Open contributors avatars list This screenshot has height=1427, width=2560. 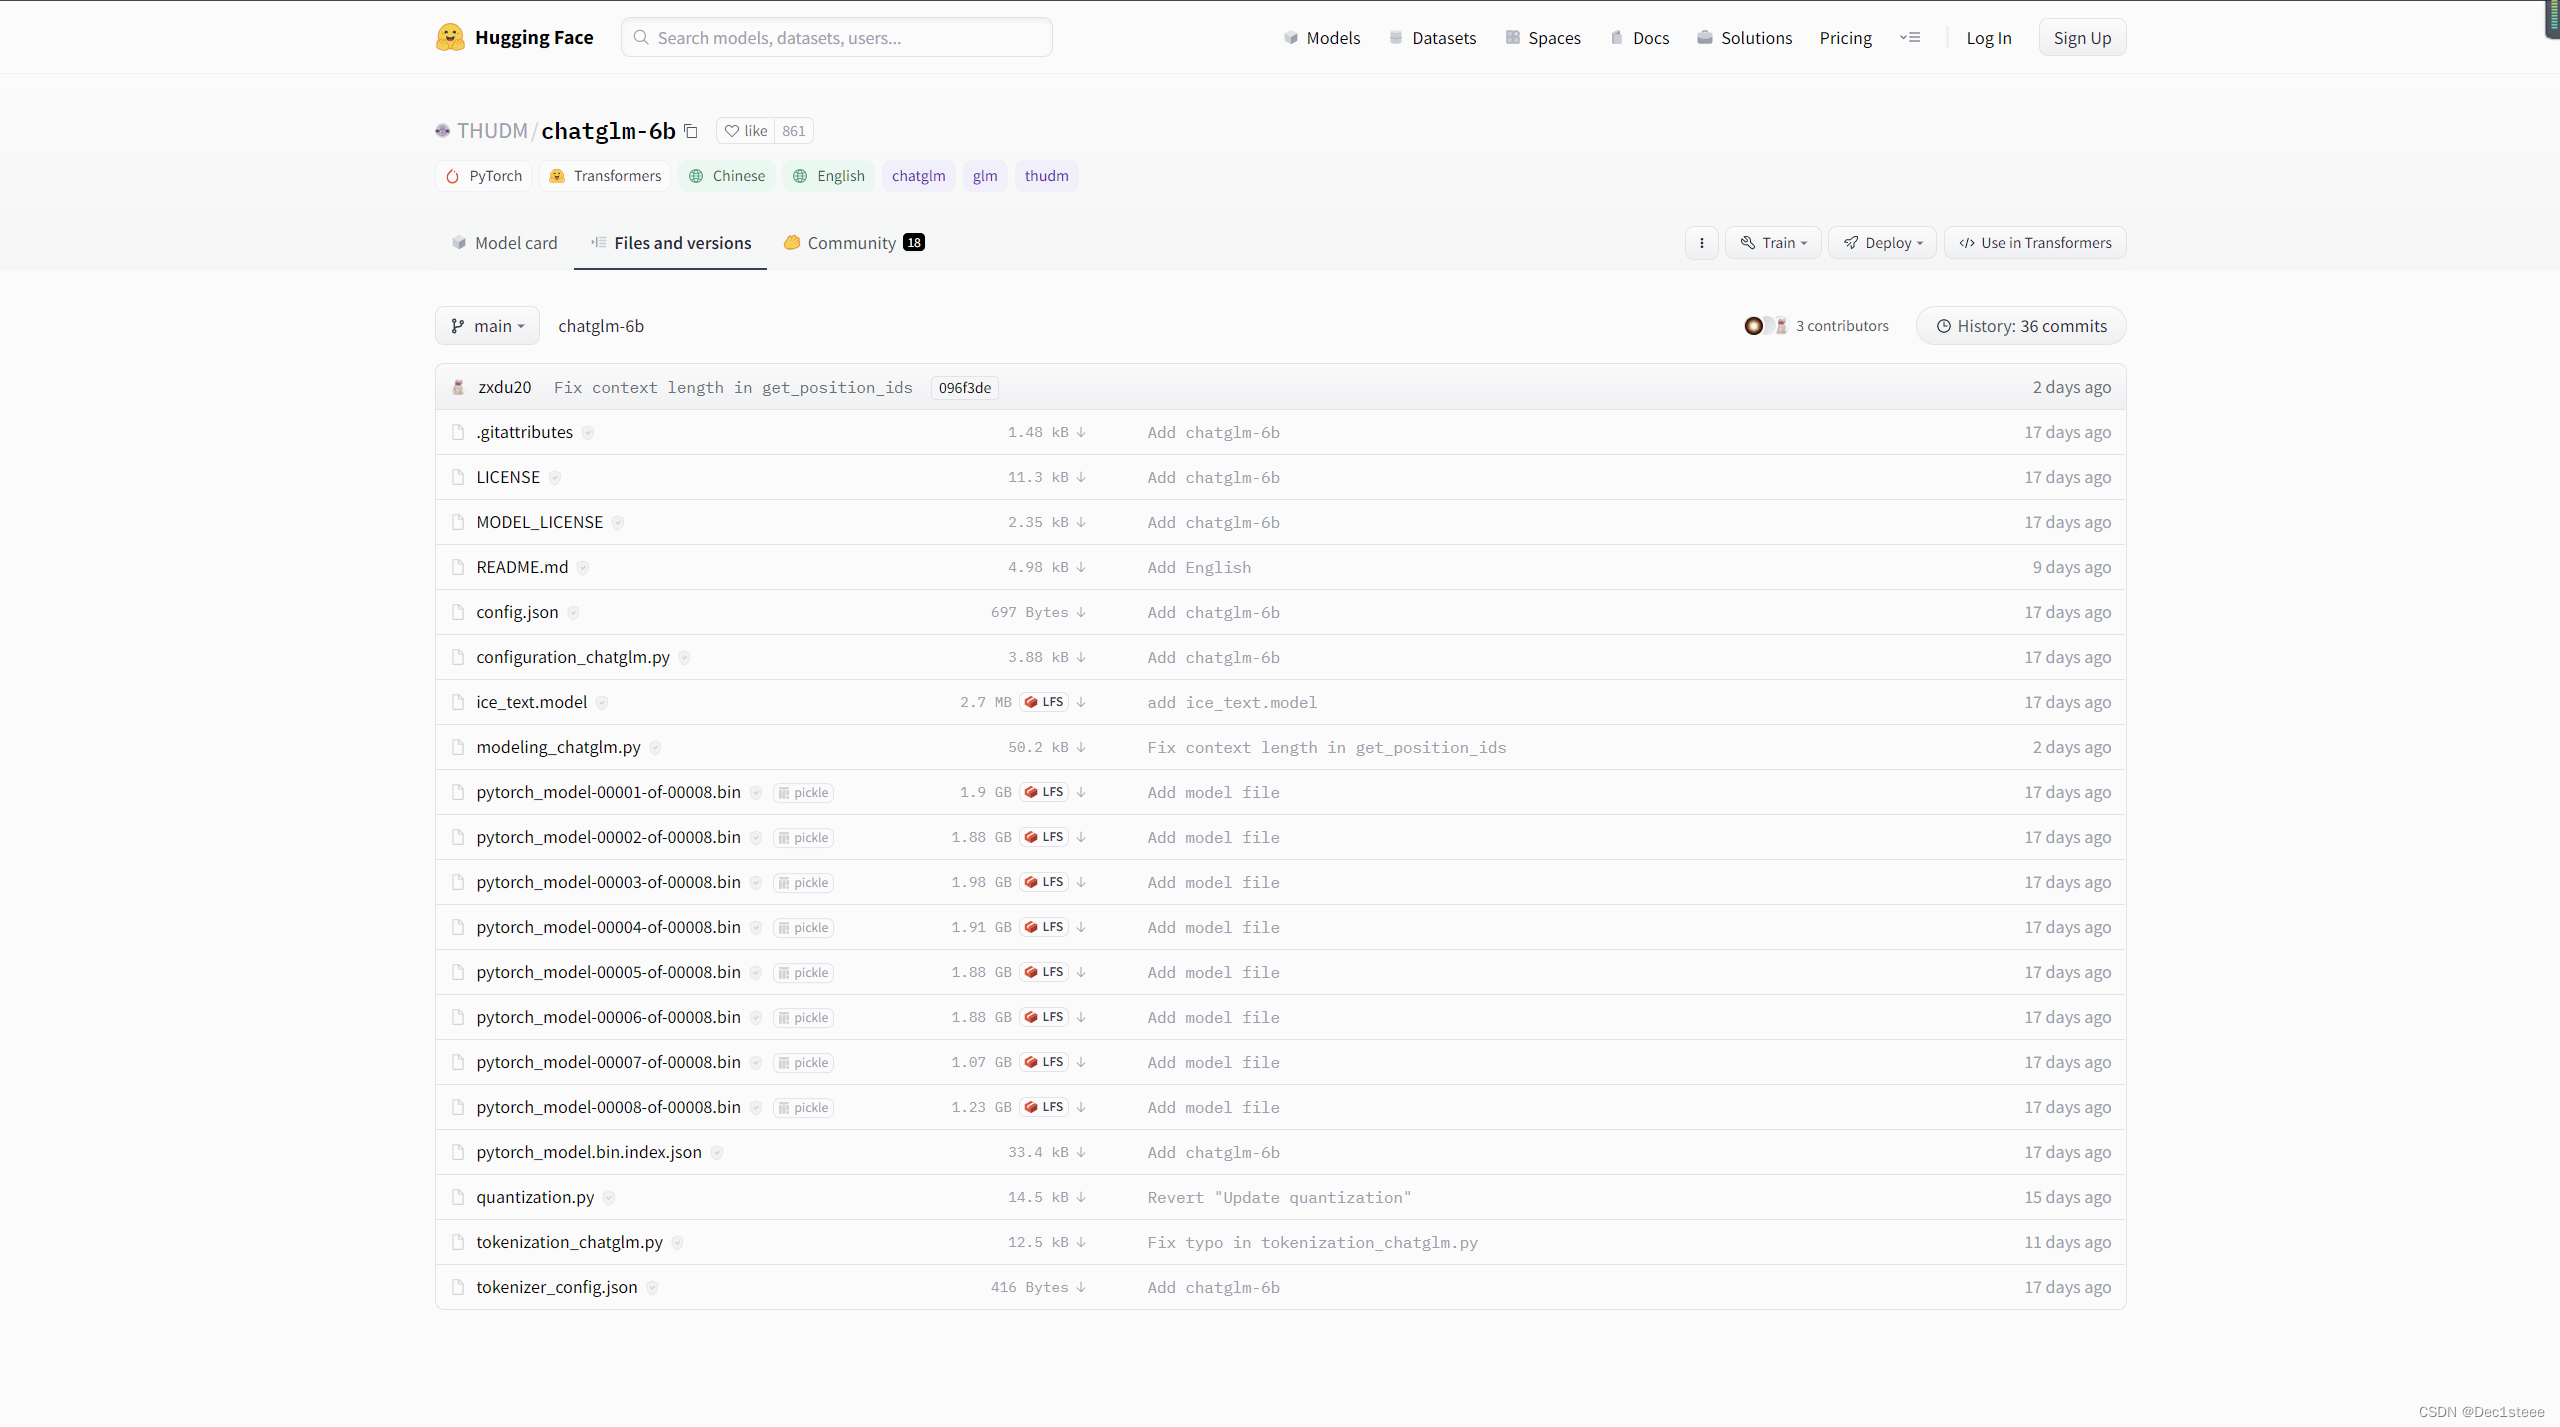point(1765,326)
